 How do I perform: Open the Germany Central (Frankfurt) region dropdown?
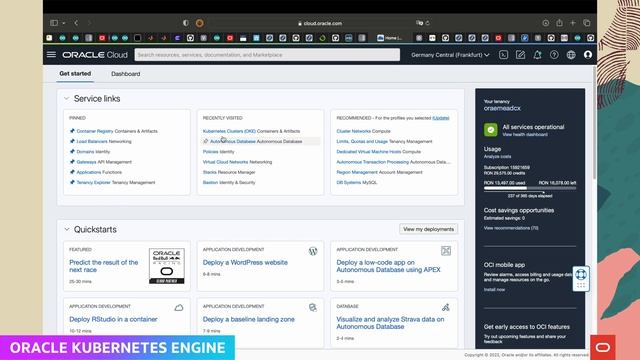click(x=450, y=55)
